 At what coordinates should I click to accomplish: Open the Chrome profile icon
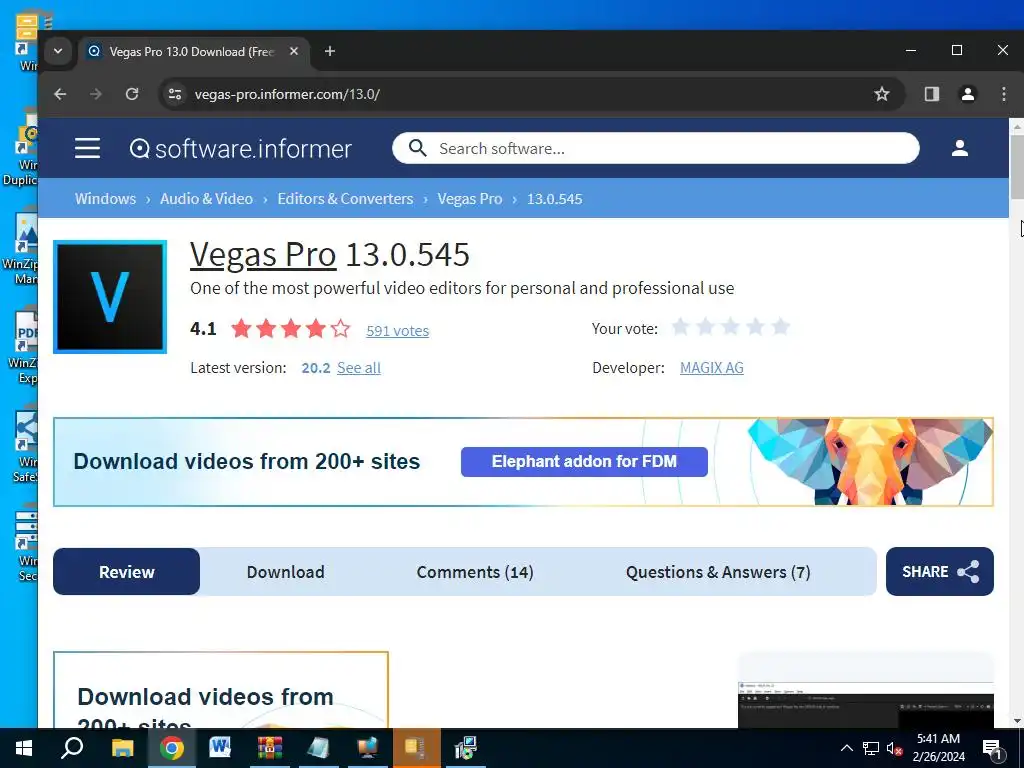(968, 94)
